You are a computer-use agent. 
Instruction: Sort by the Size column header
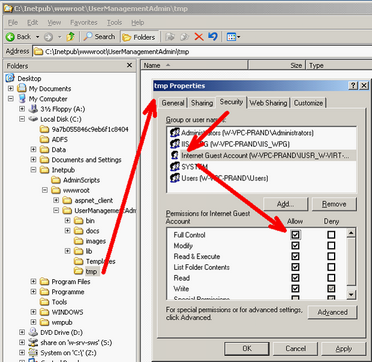coord(277,65)
